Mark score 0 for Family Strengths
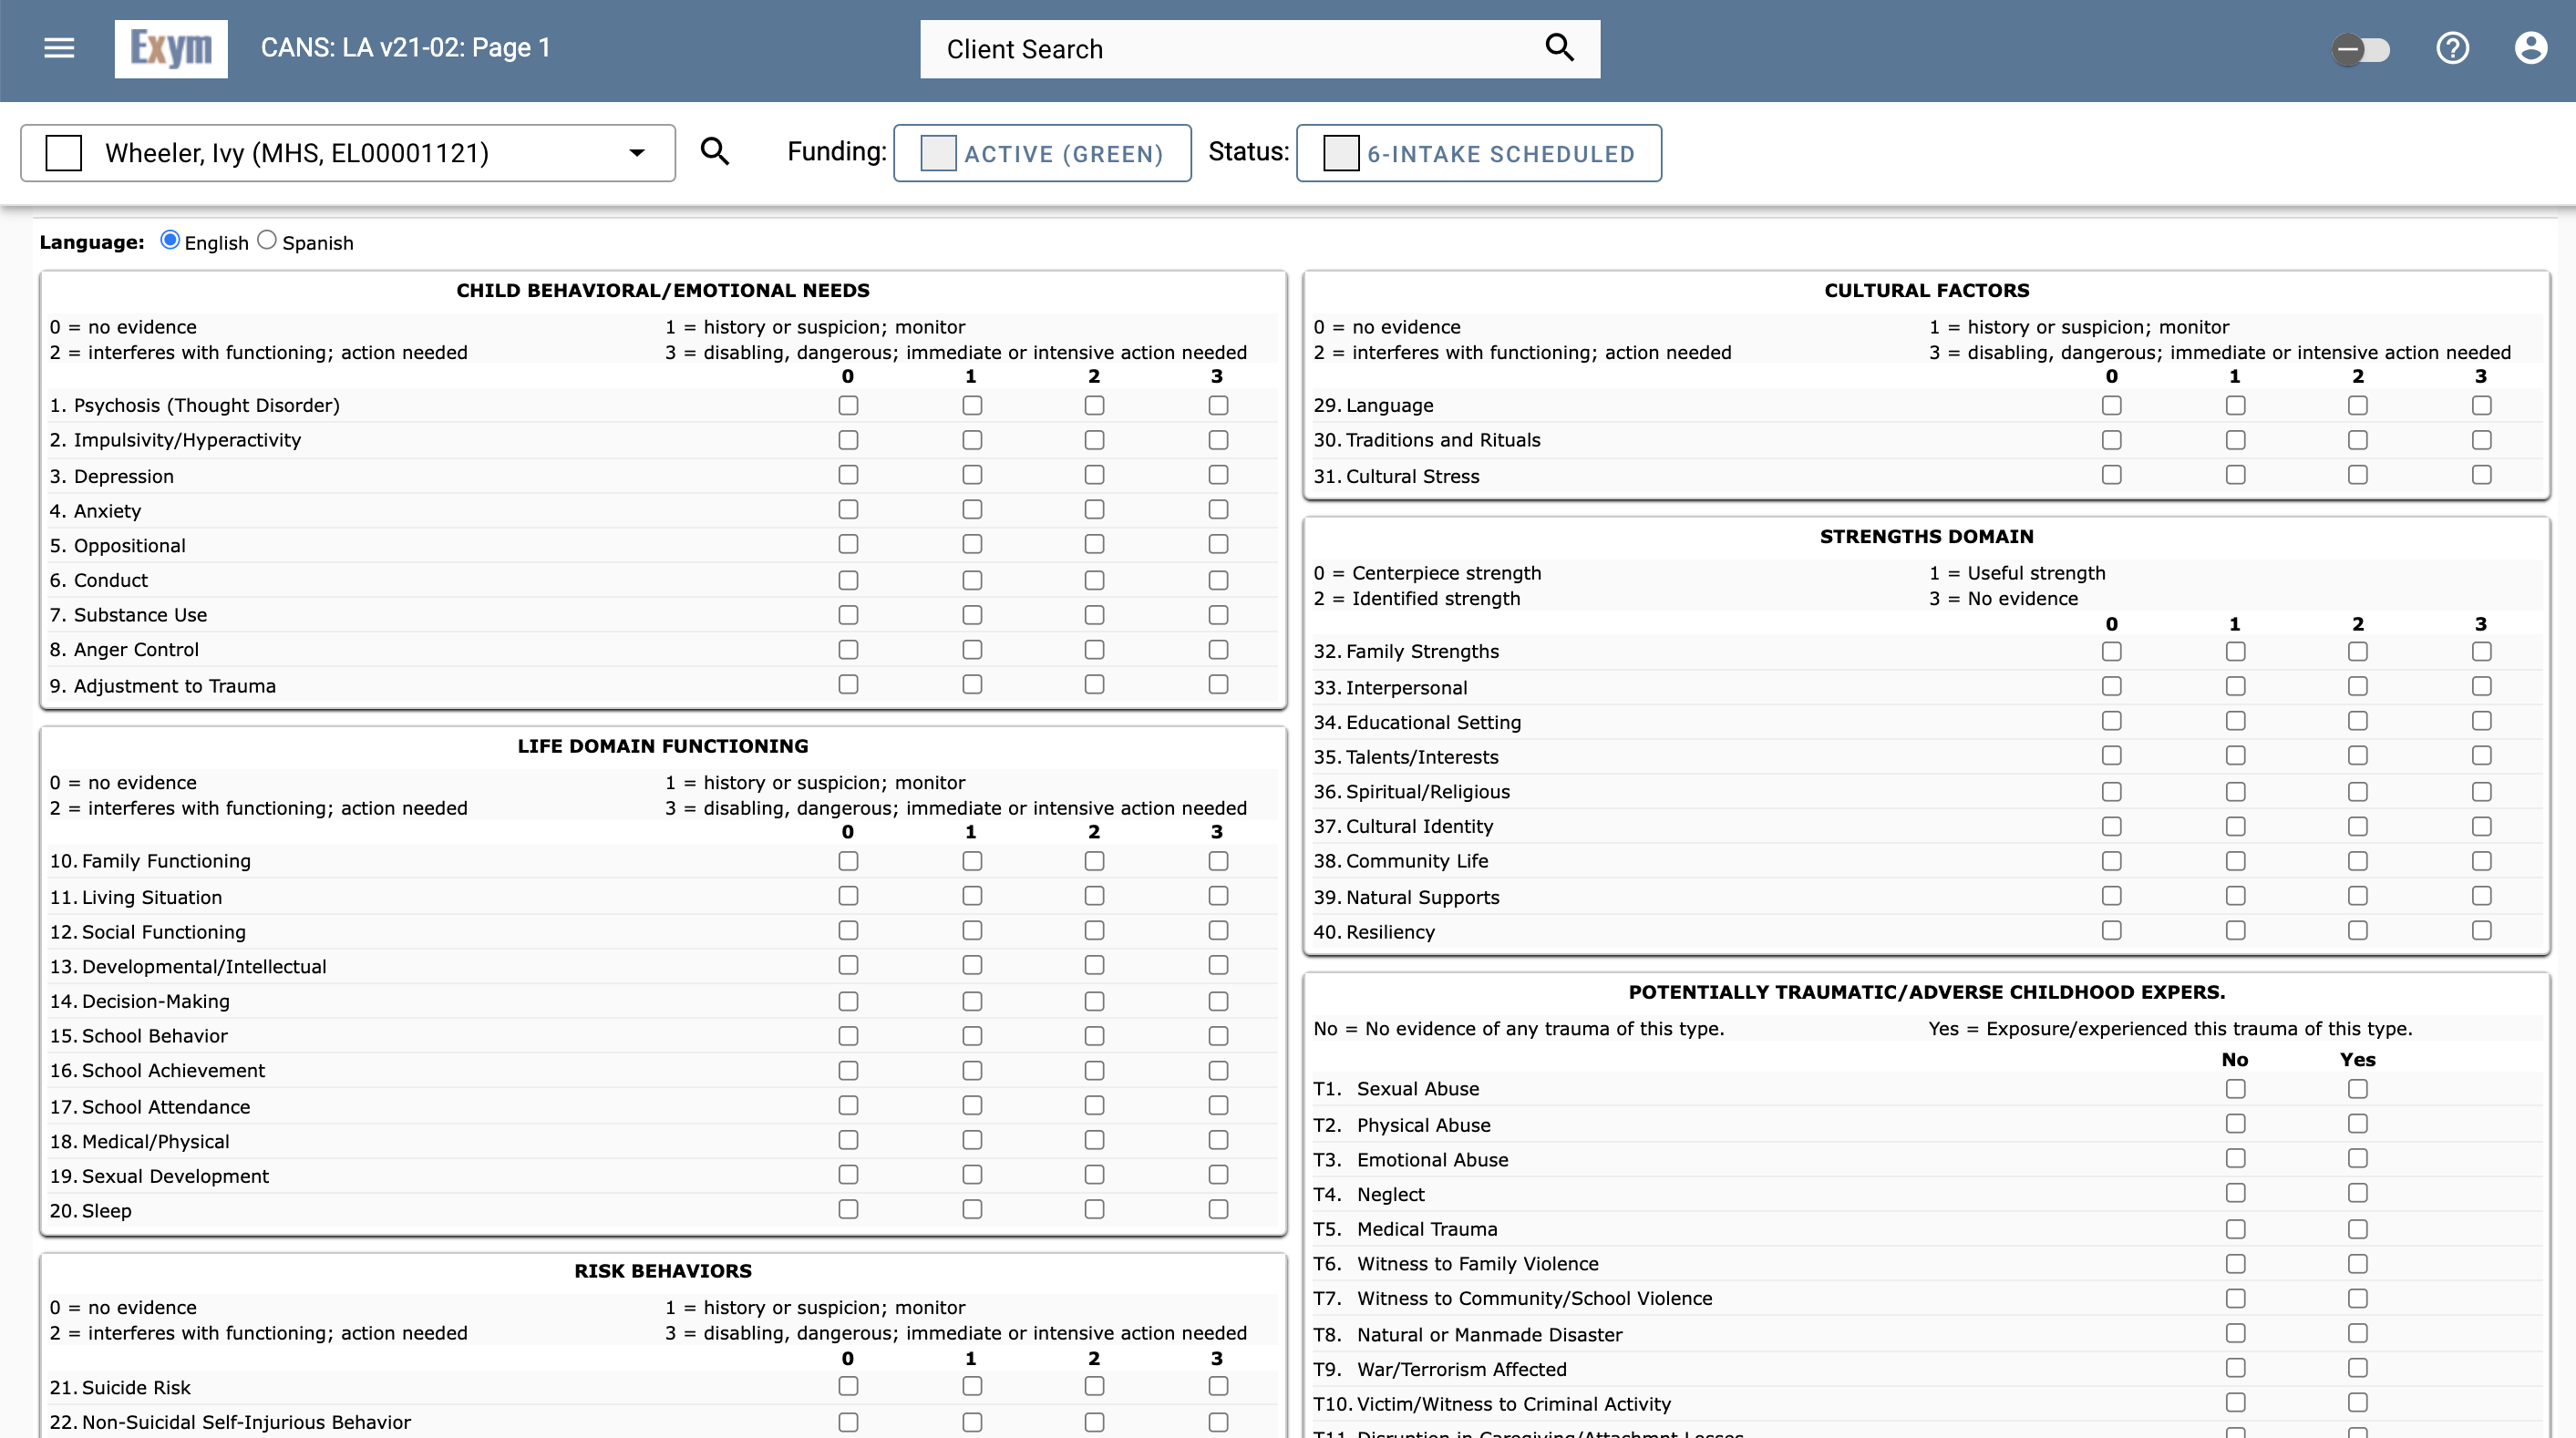 [2111, 651]
